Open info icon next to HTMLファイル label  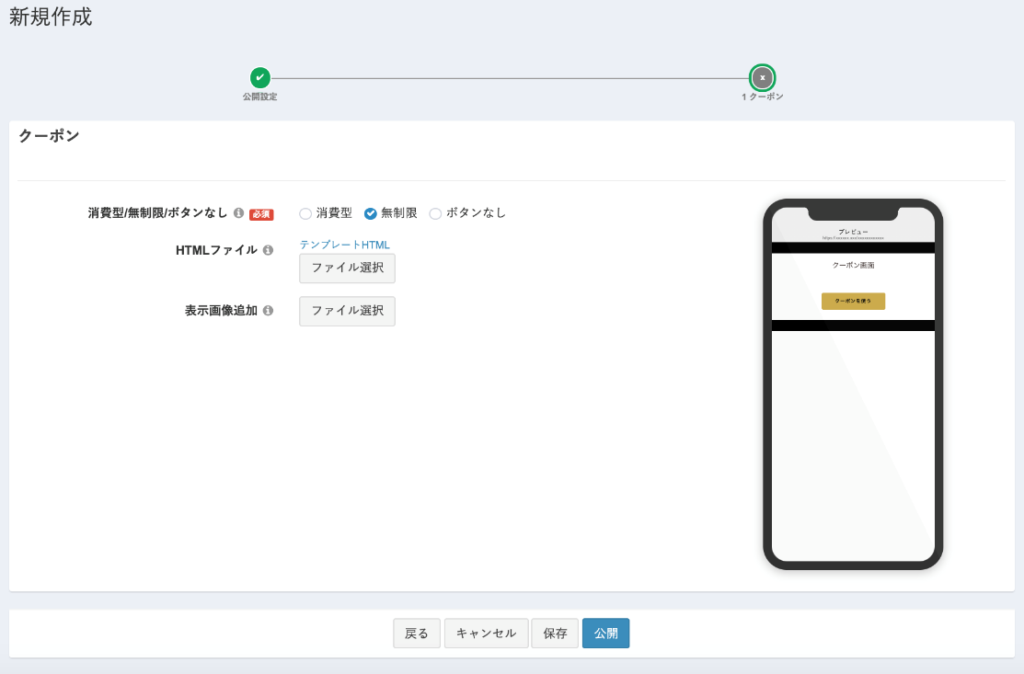[x=268, y=250]
